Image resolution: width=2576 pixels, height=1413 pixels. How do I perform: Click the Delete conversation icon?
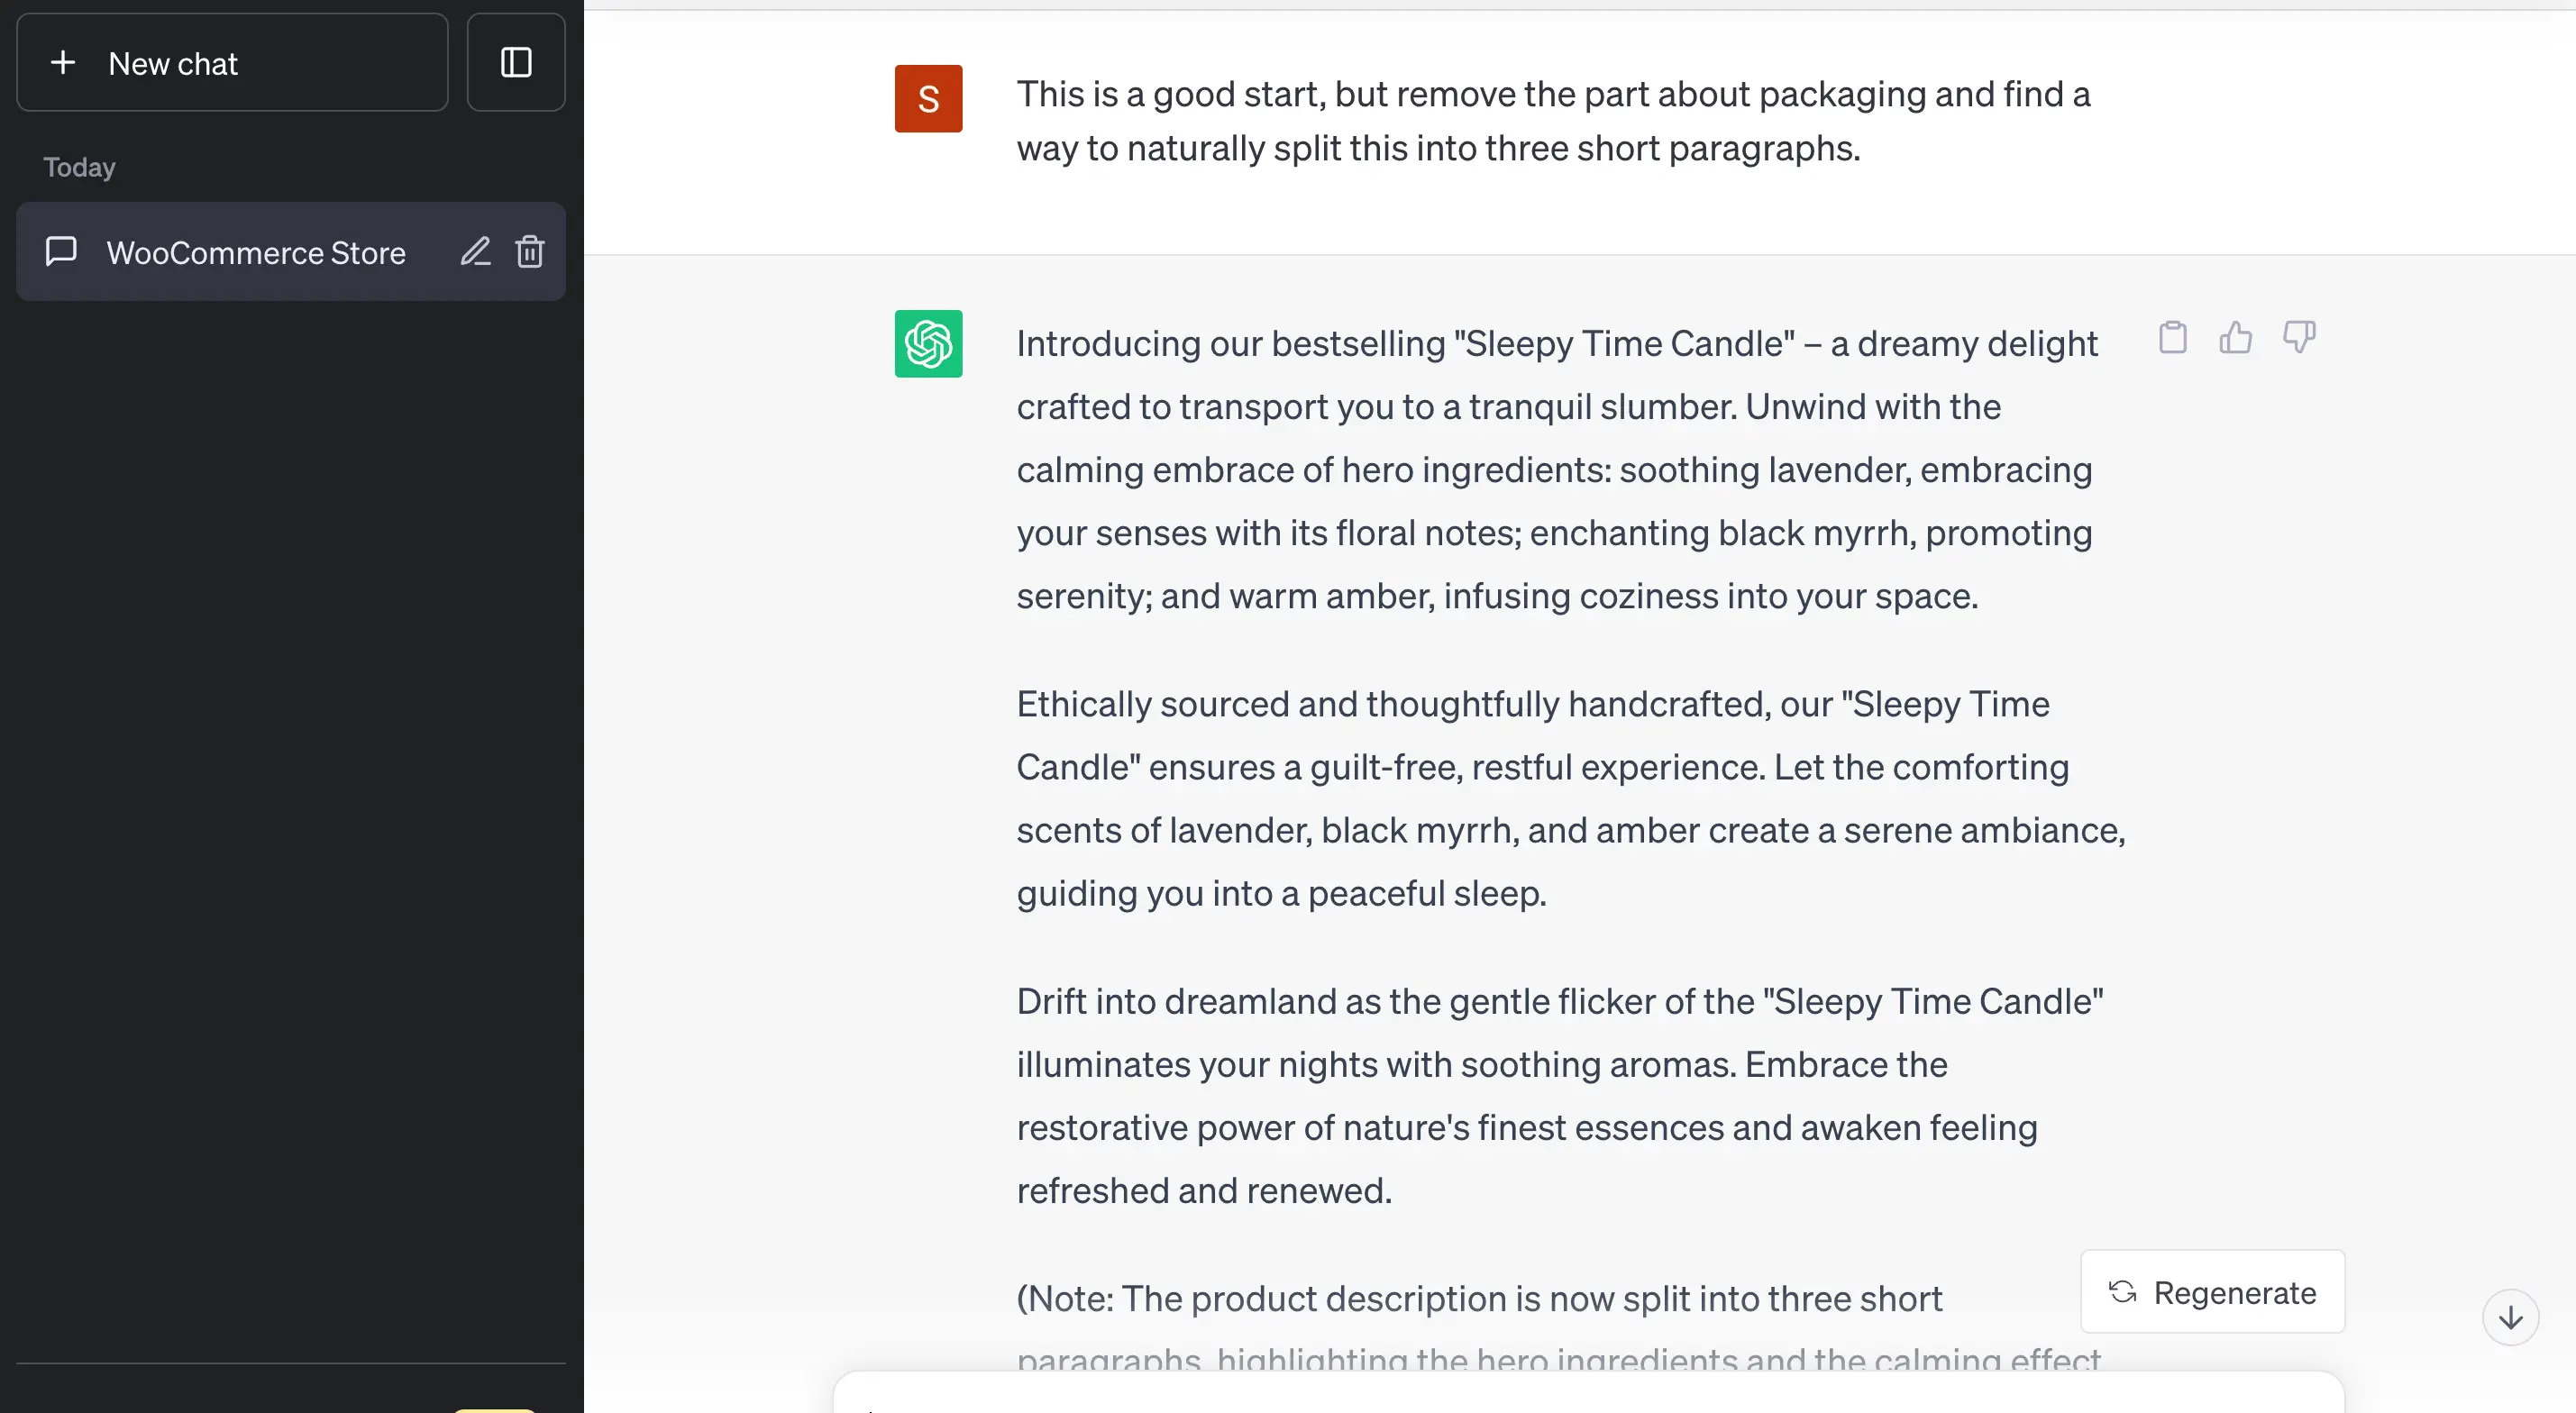coord(531,252)
